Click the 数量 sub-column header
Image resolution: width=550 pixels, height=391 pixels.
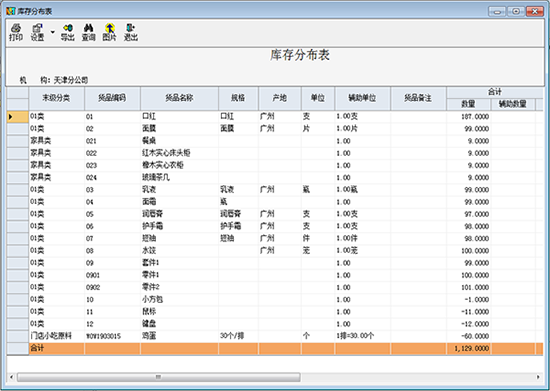click(468, 104)
